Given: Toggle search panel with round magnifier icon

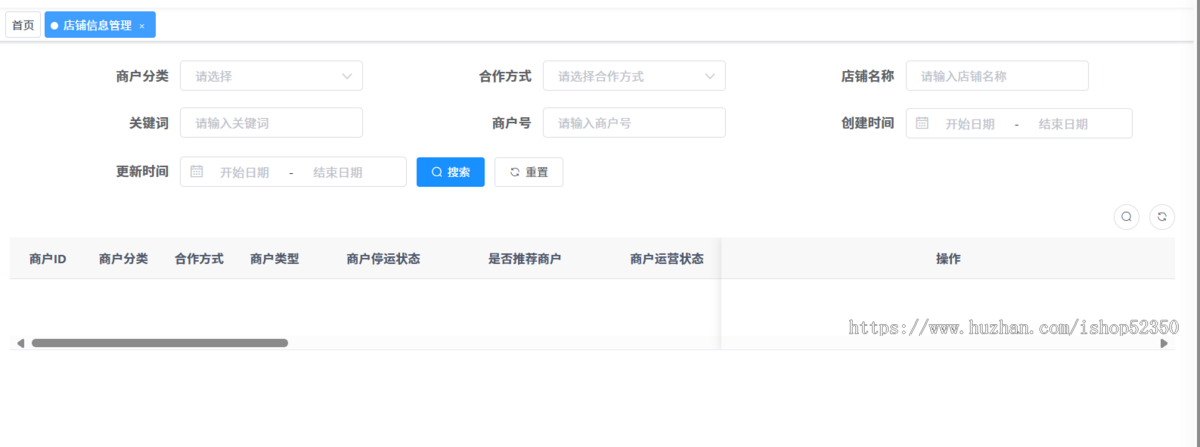Looking at the screenshot, I should (1126, 216).
